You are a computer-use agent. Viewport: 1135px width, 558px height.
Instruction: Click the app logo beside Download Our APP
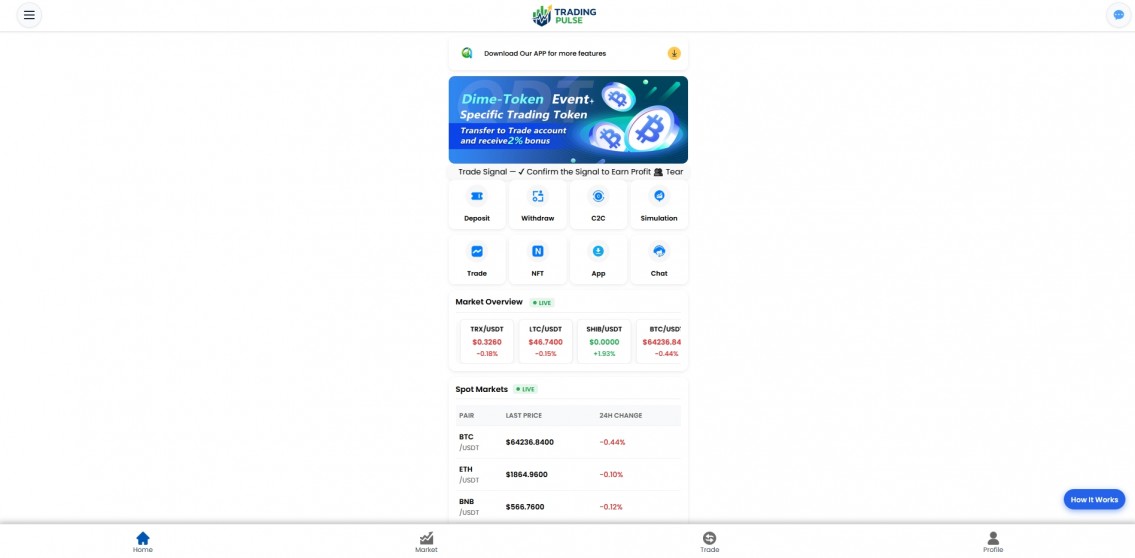(467, 54)
